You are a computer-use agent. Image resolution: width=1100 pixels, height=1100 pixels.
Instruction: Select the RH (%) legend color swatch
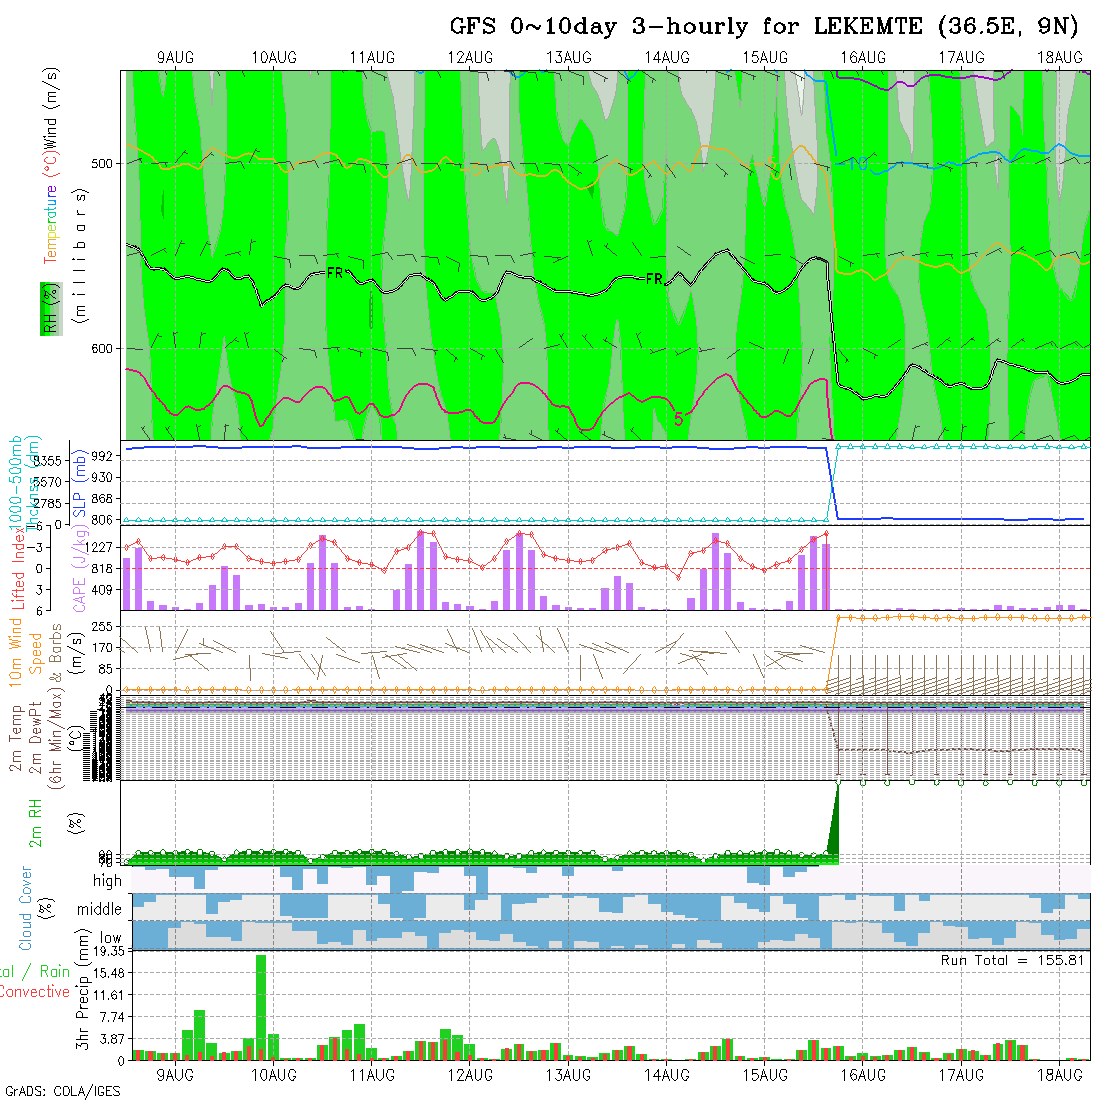[51, 309]
